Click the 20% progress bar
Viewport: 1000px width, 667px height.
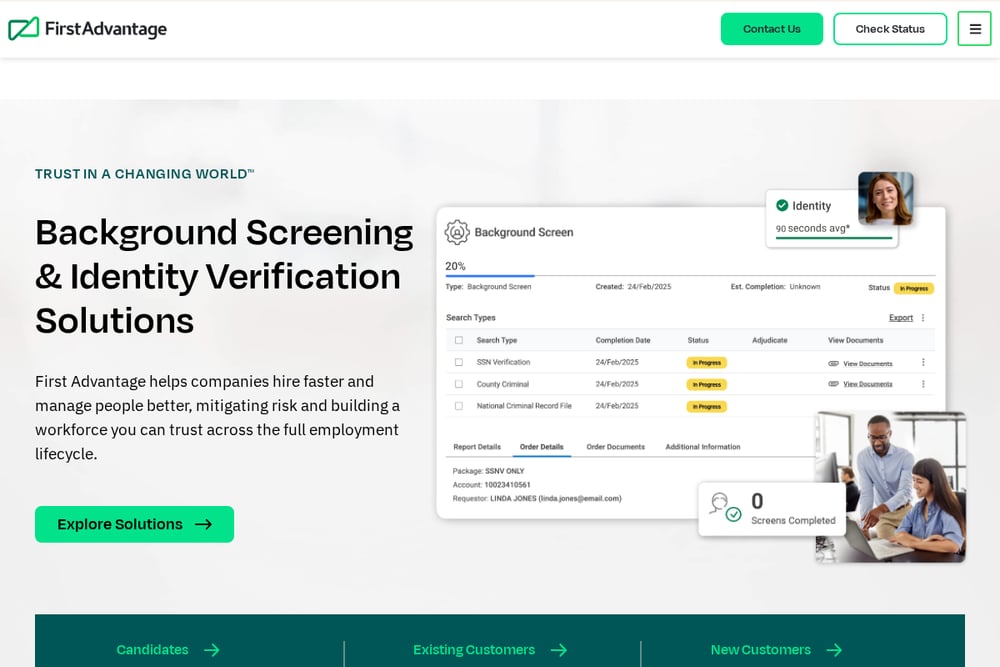pos(690,275)
